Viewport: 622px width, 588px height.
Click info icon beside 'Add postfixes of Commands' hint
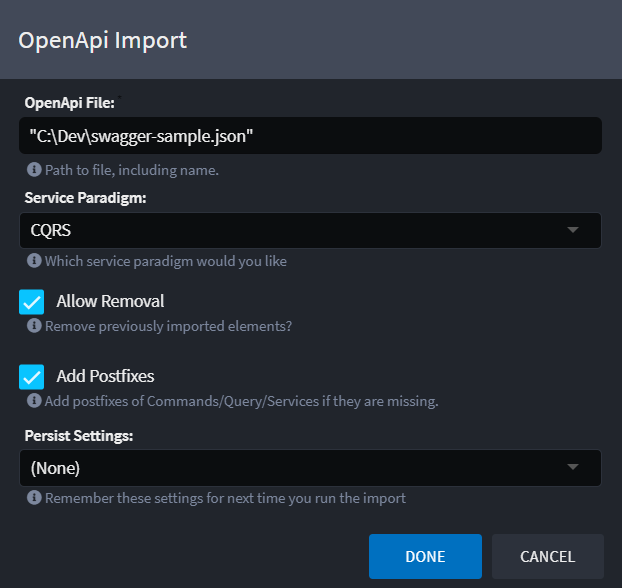coord(34,401)
